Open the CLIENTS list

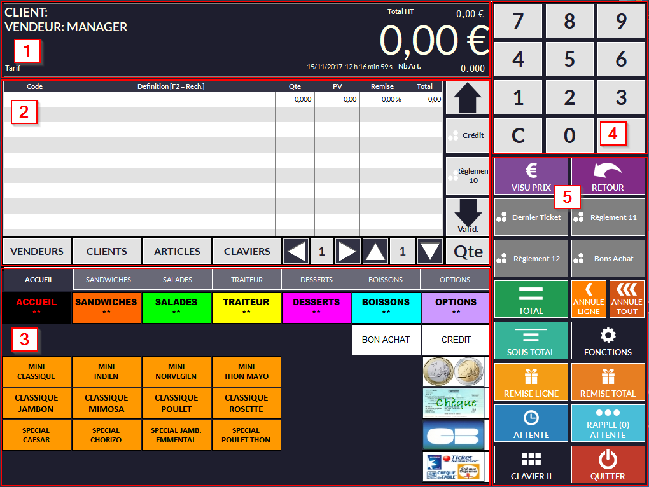[x=106, y=251]
